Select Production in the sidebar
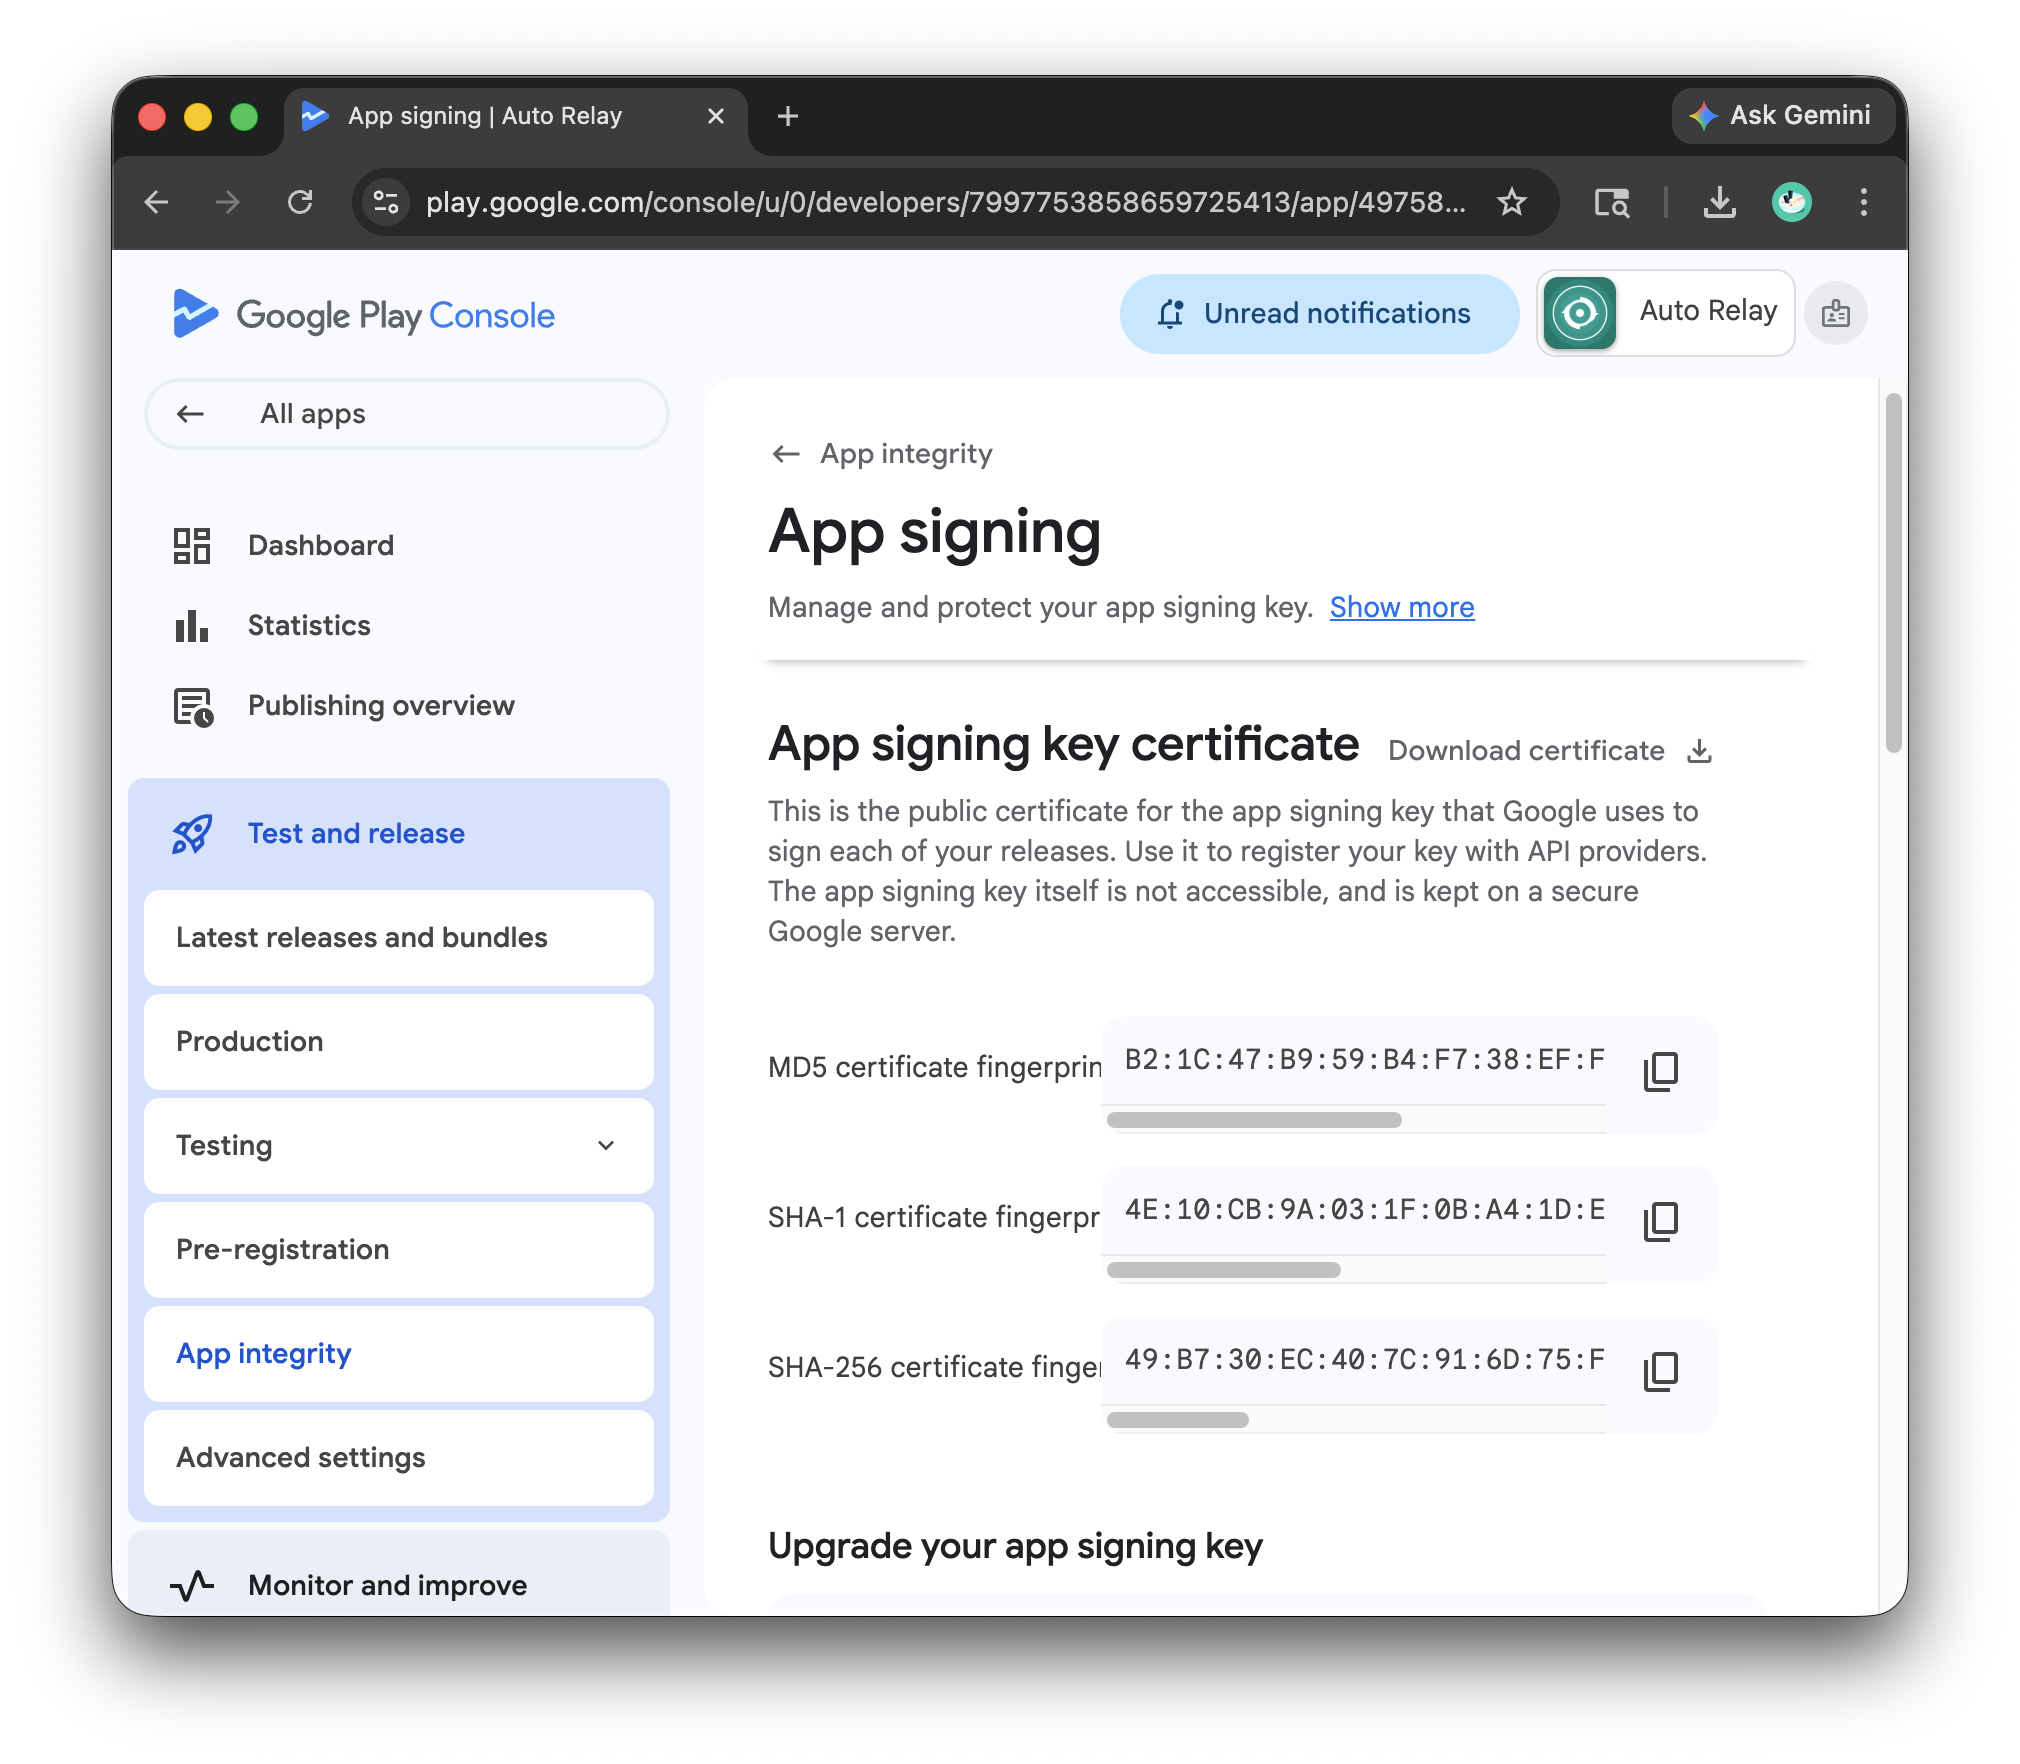2020x1764 pixels. pos(250,1041)
